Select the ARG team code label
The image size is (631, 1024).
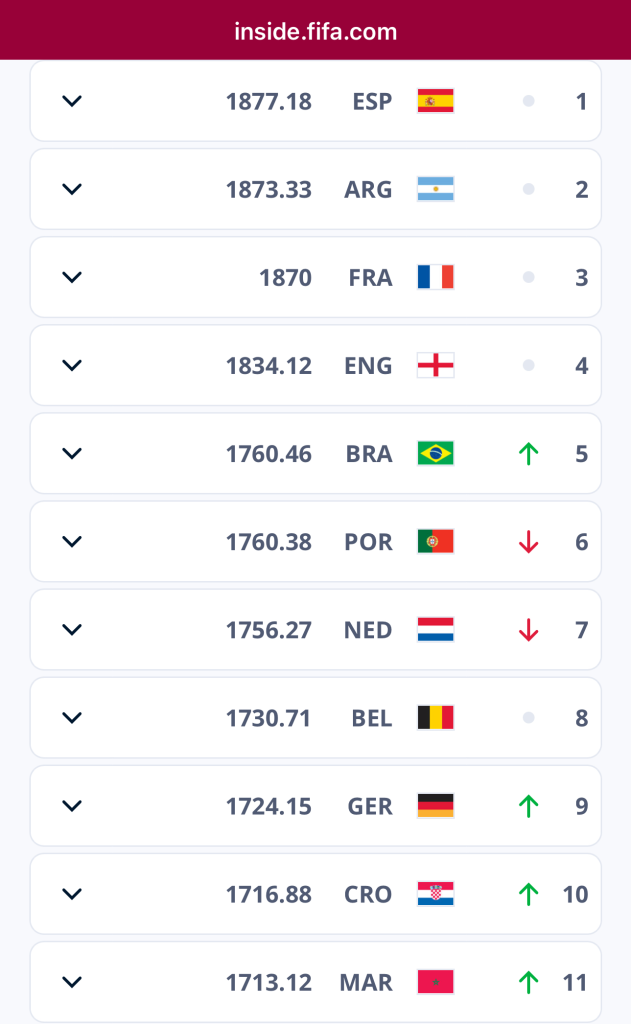click(x=368, y=190)
